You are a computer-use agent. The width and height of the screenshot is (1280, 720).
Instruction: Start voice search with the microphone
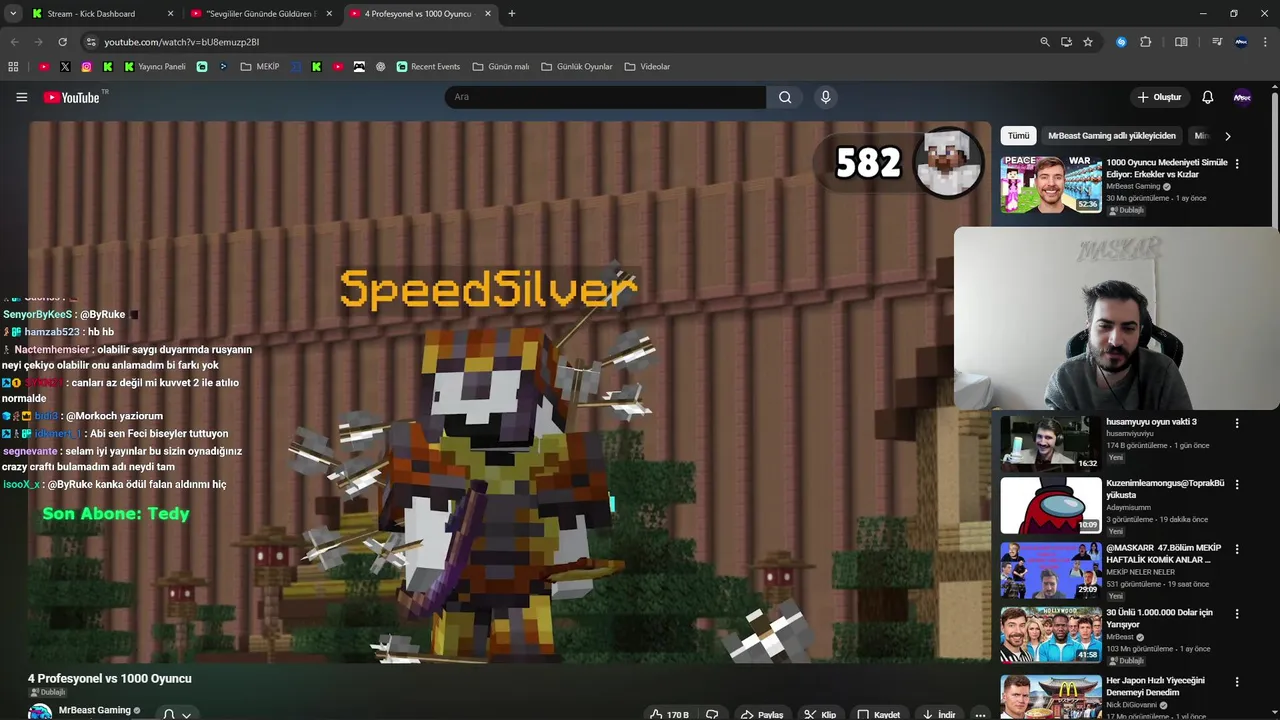pyautogui.click(x=825, y=97)
